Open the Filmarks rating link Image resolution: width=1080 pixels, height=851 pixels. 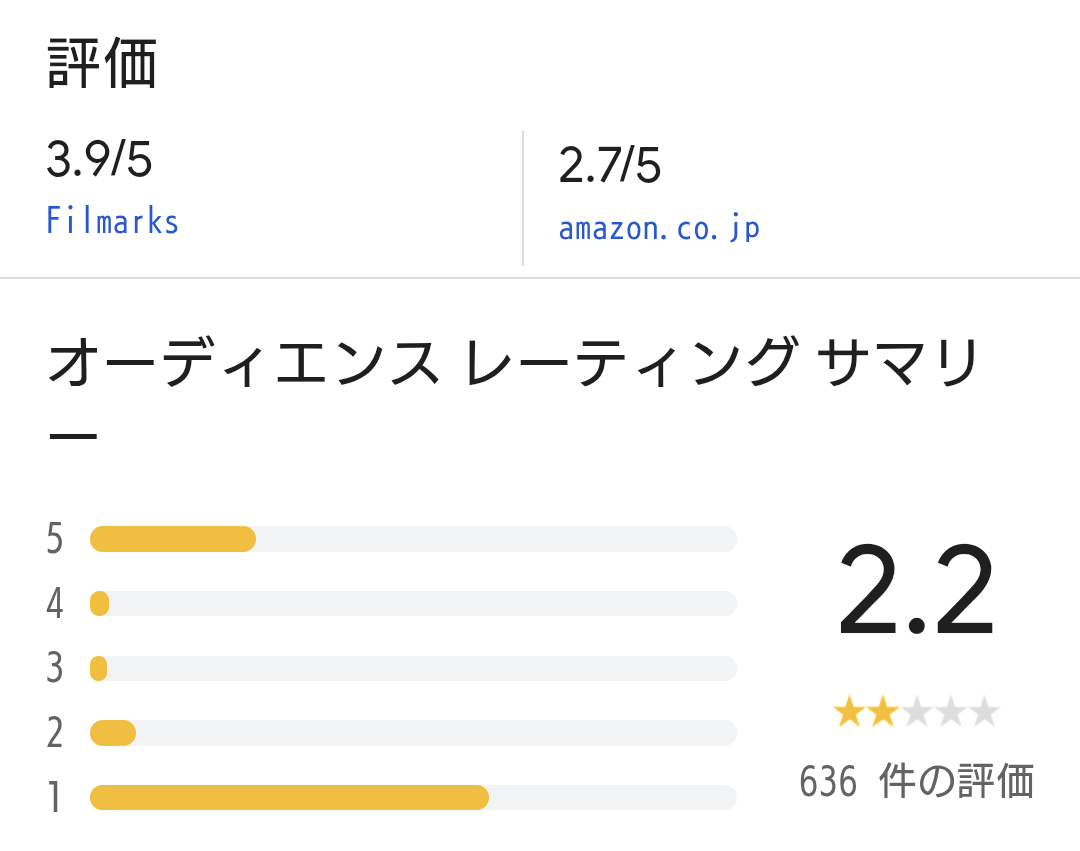click(x=112, y=221)
